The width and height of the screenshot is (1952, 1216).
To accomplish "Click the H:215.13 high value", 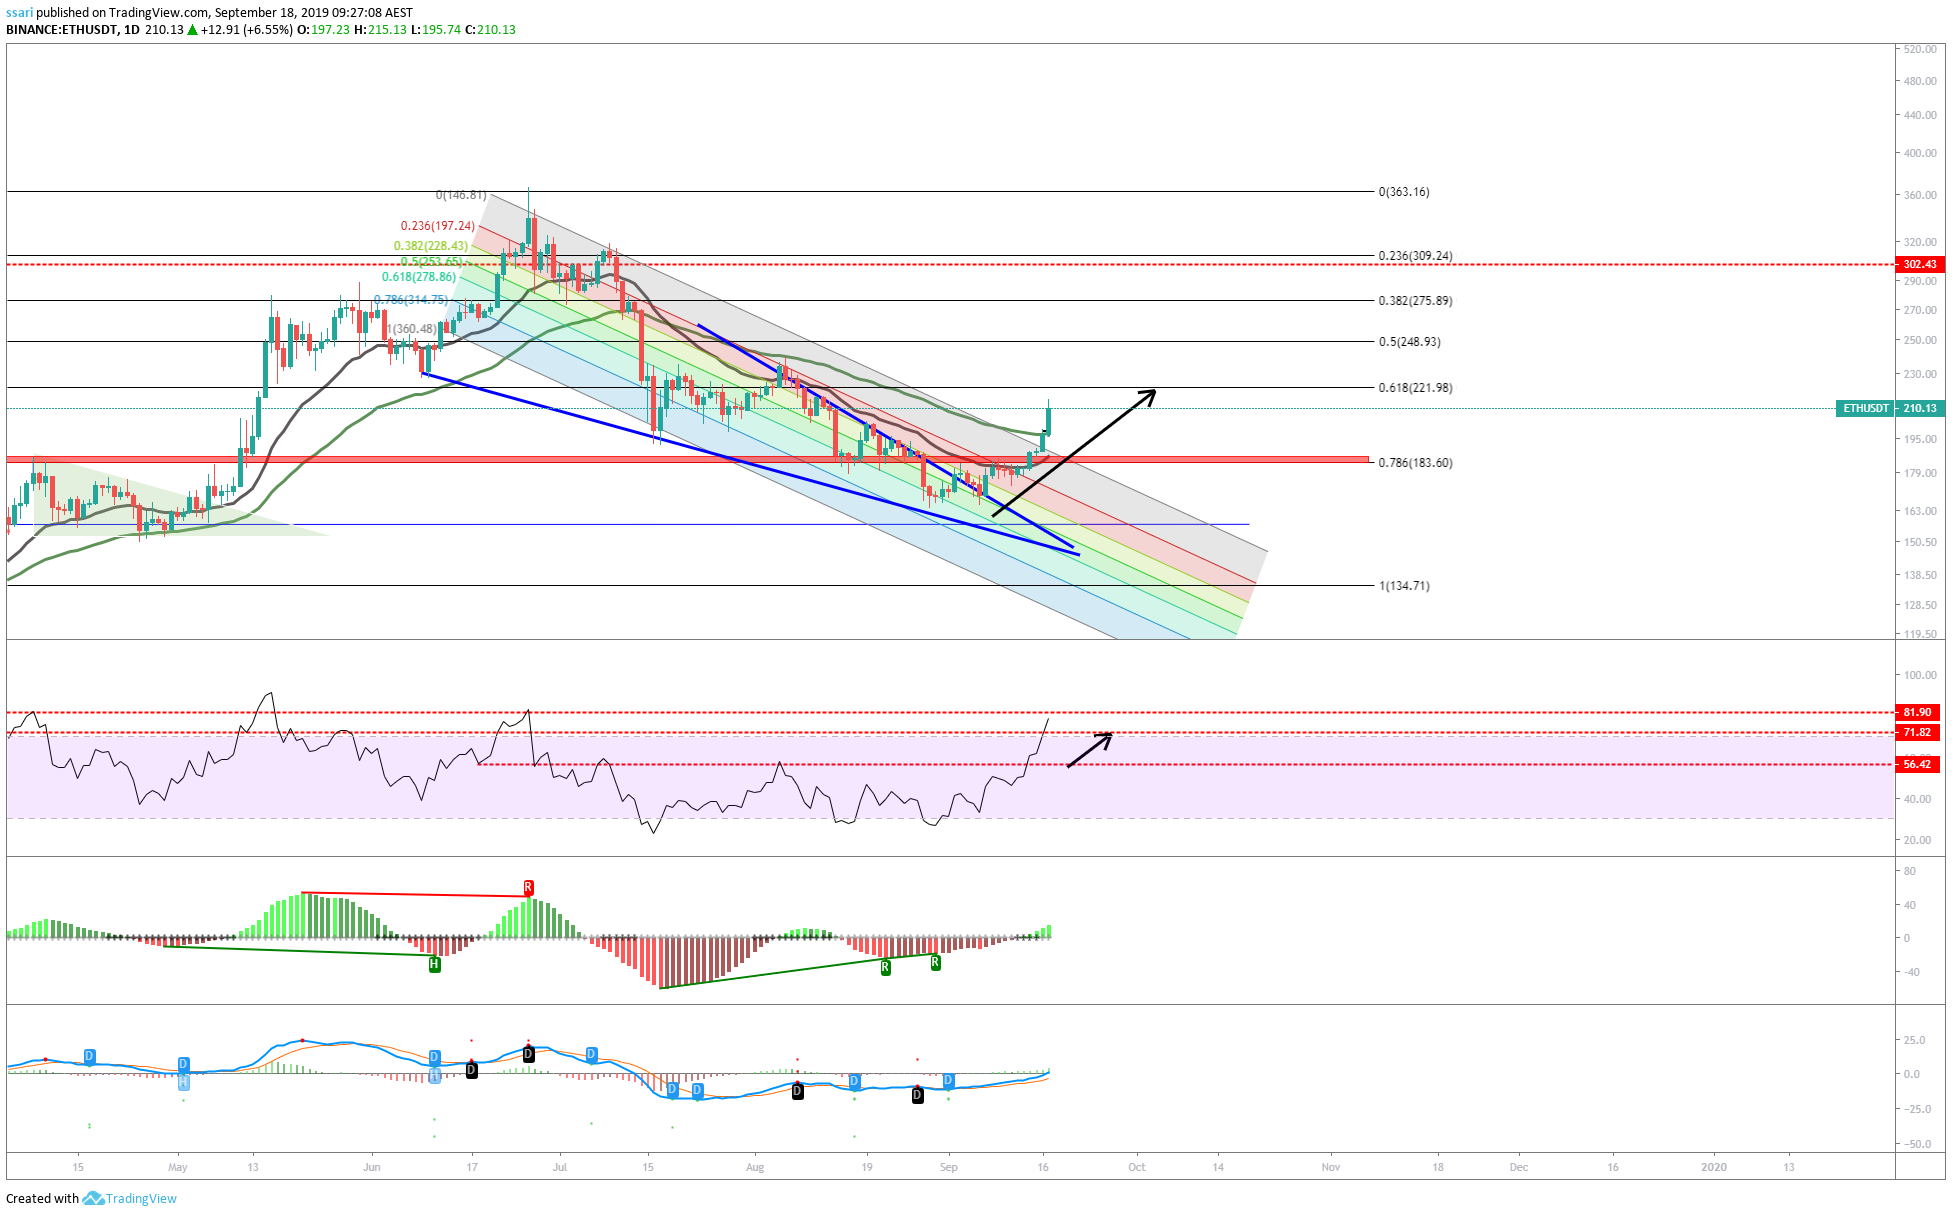I will (x=380, y=30).
